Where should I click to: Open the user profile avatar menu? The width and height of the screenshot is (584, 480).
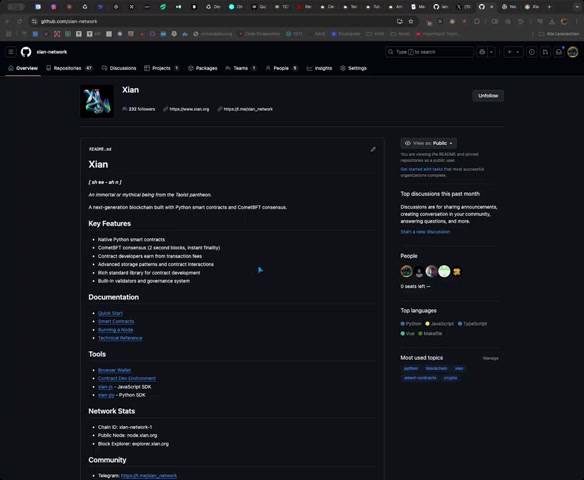coord(572,52)
